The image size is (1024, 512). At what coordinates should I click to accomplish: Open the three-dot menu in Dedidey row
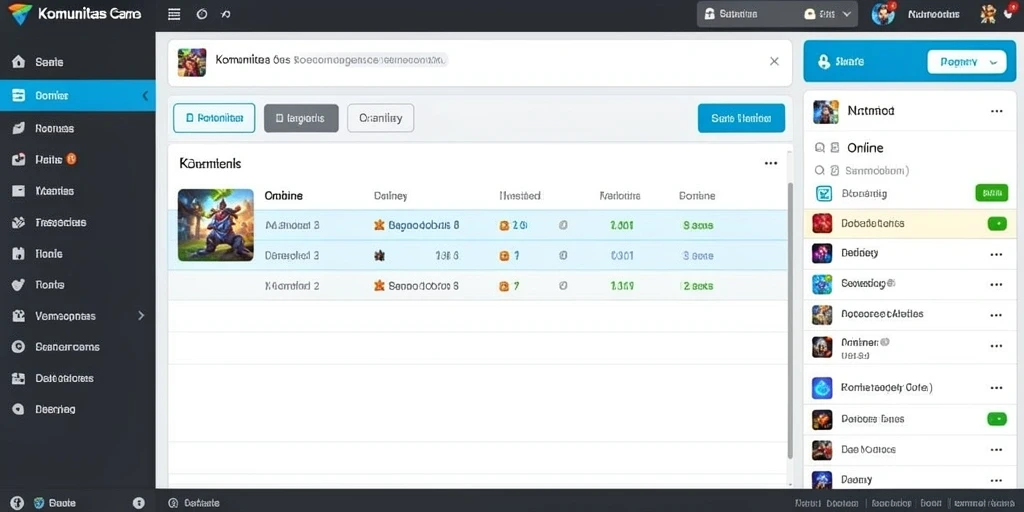tap(996, 254)
